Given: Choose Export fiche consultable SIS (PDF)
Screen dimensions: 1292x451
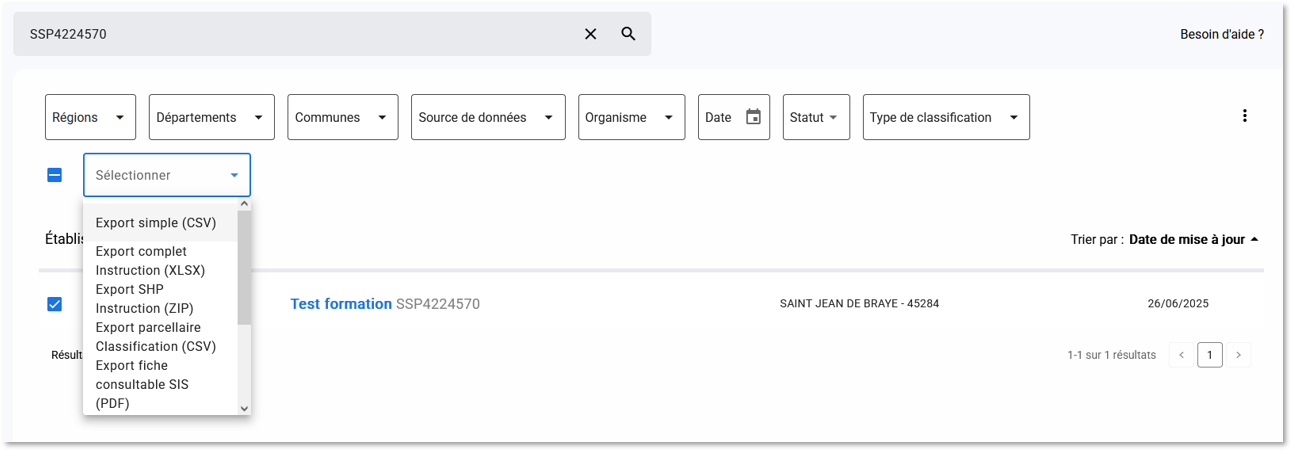Looking at the screenshot, I should click(x=160, y=384).
